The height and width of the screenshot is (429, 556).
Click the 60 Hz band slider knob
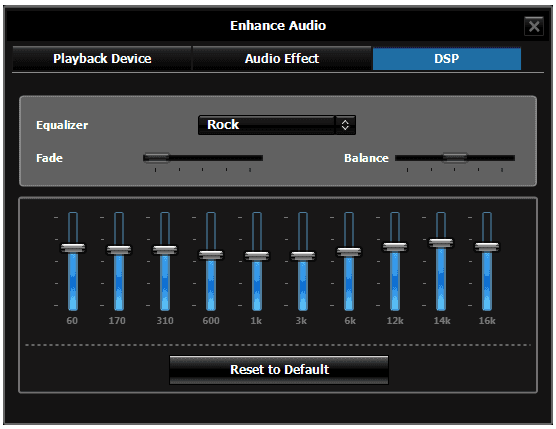[x=73, y=247]
